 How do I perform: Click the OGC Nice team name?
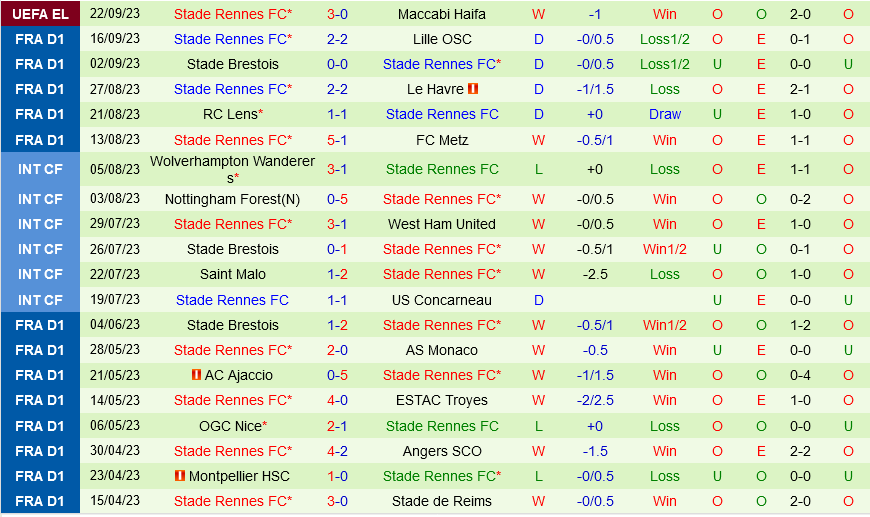click(x=229, y=426)
